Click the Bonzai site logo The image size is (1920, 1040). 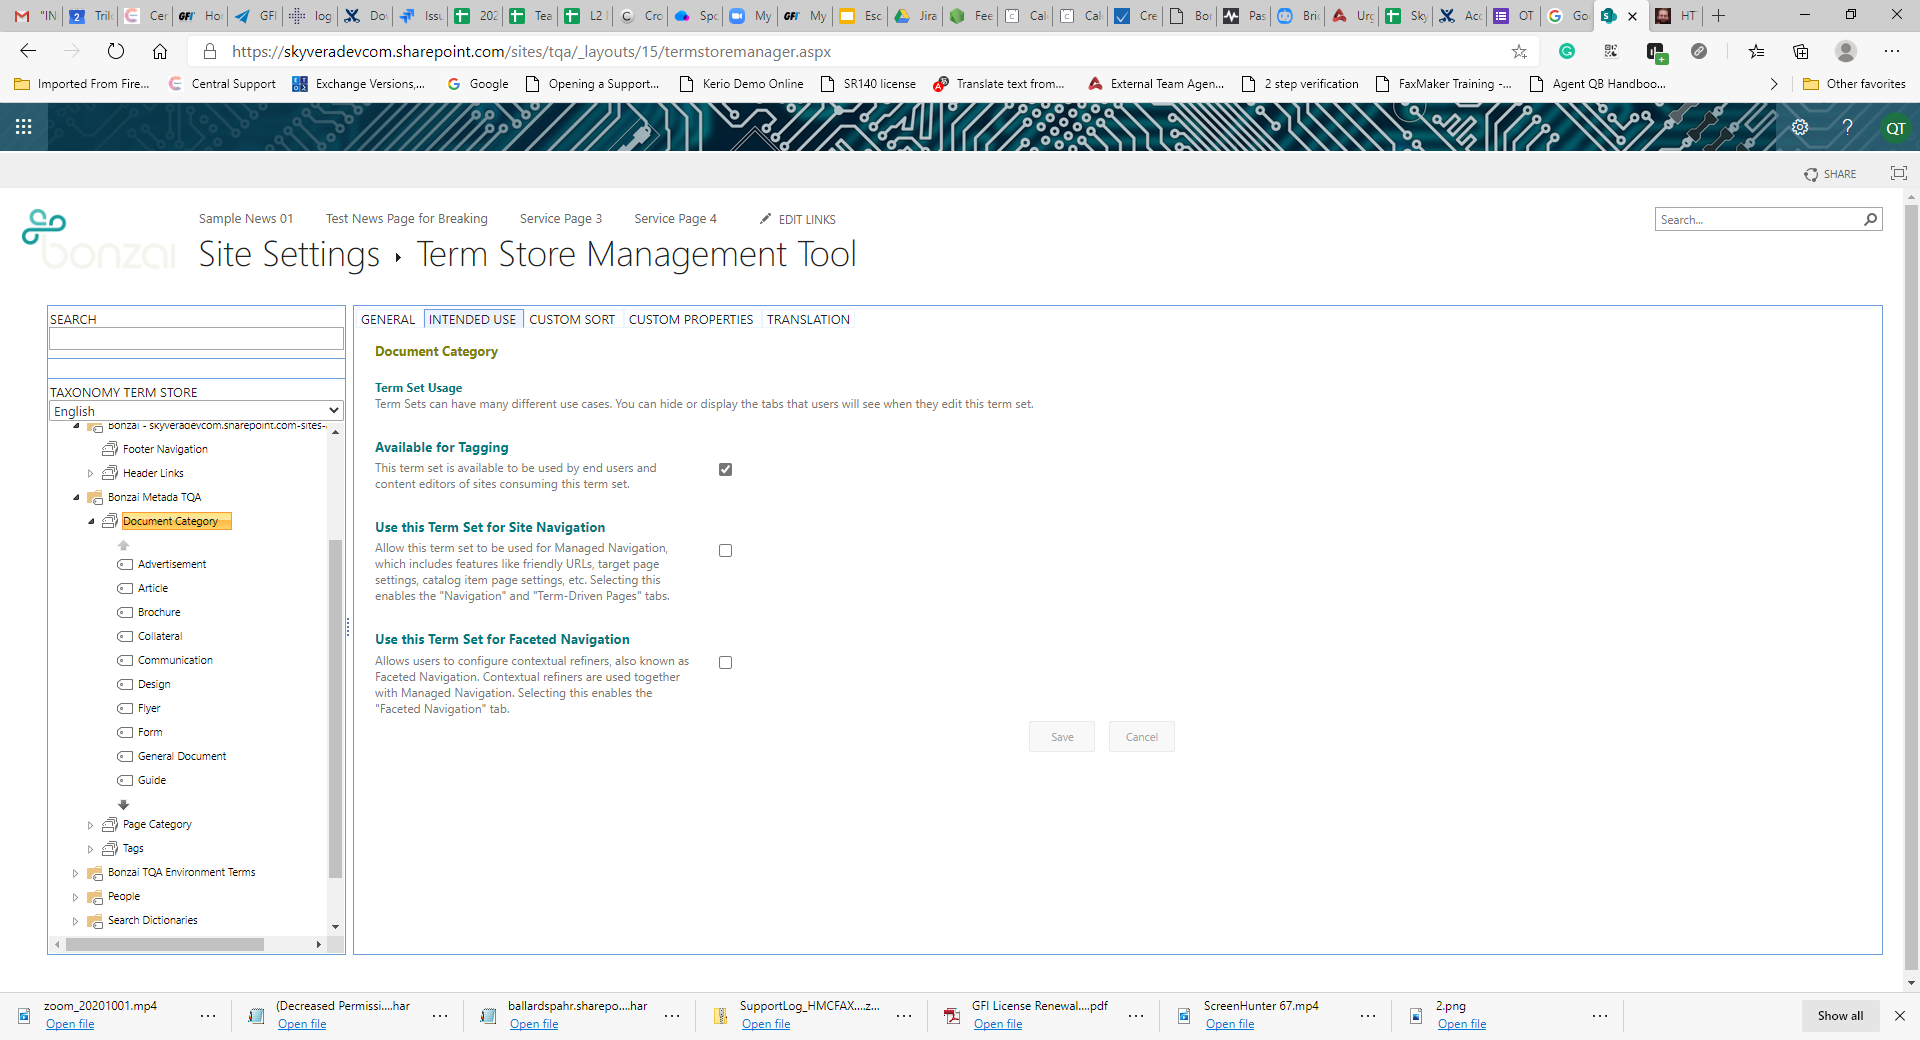pyautogui.click(x=98, y=240)
